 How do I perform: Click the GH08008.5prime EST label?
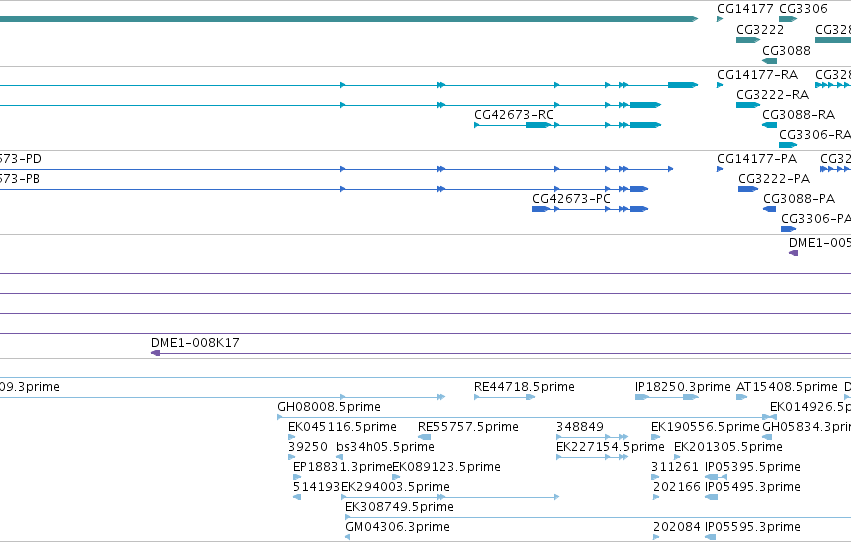[329, 407]
